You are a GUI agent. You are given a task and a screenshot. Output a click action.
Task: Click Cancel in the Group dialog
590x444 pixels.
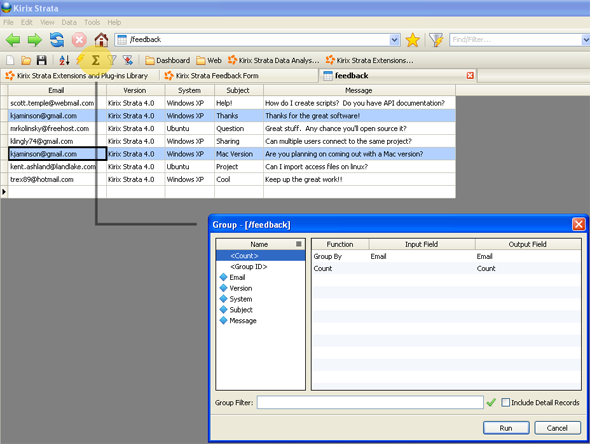pos(557,428)
